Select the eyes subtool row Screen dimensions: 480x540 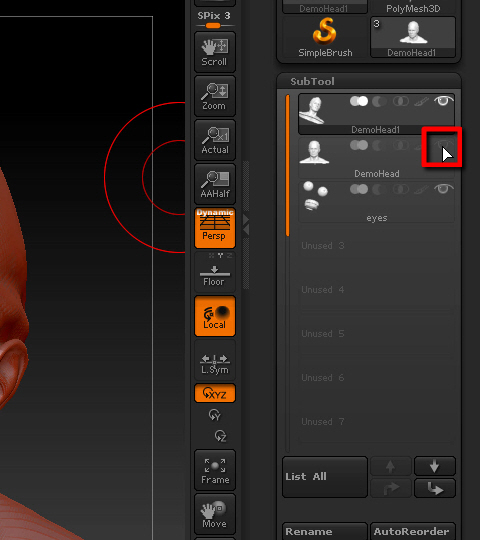tap(376, 202)
